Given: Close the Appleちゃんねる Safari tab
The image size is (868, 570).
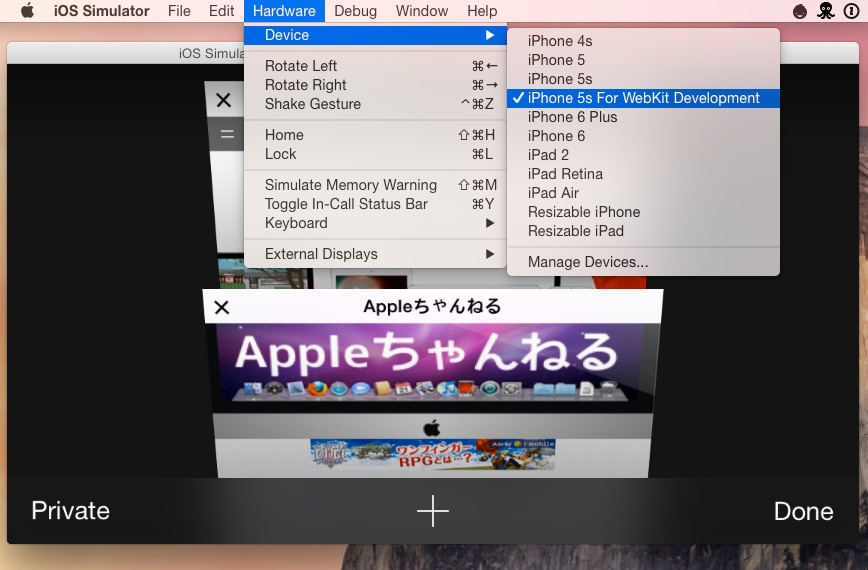Looking at the screenshot, I should (x=221, y=307).
